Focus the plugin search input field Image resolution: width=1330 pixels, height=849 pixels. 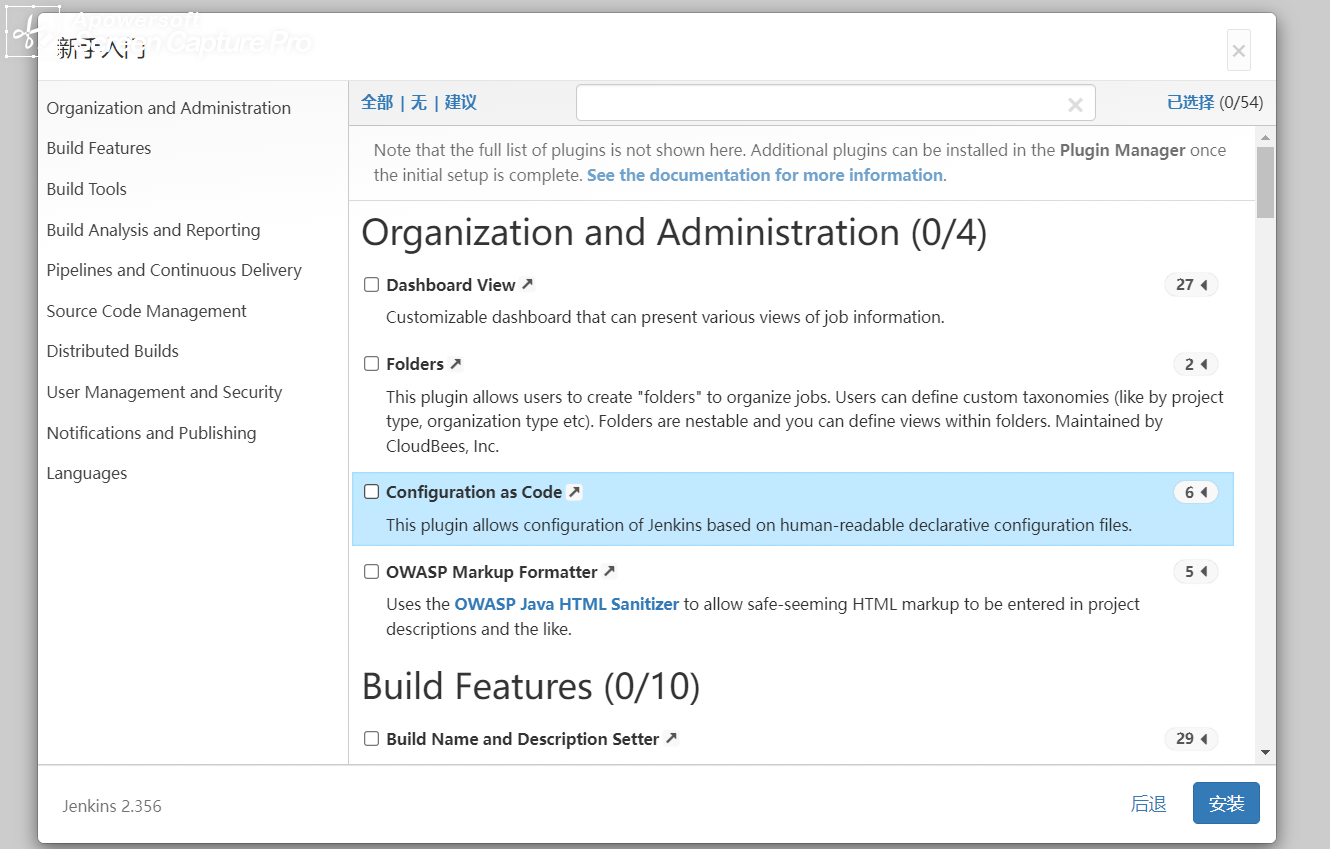(820, 103)
